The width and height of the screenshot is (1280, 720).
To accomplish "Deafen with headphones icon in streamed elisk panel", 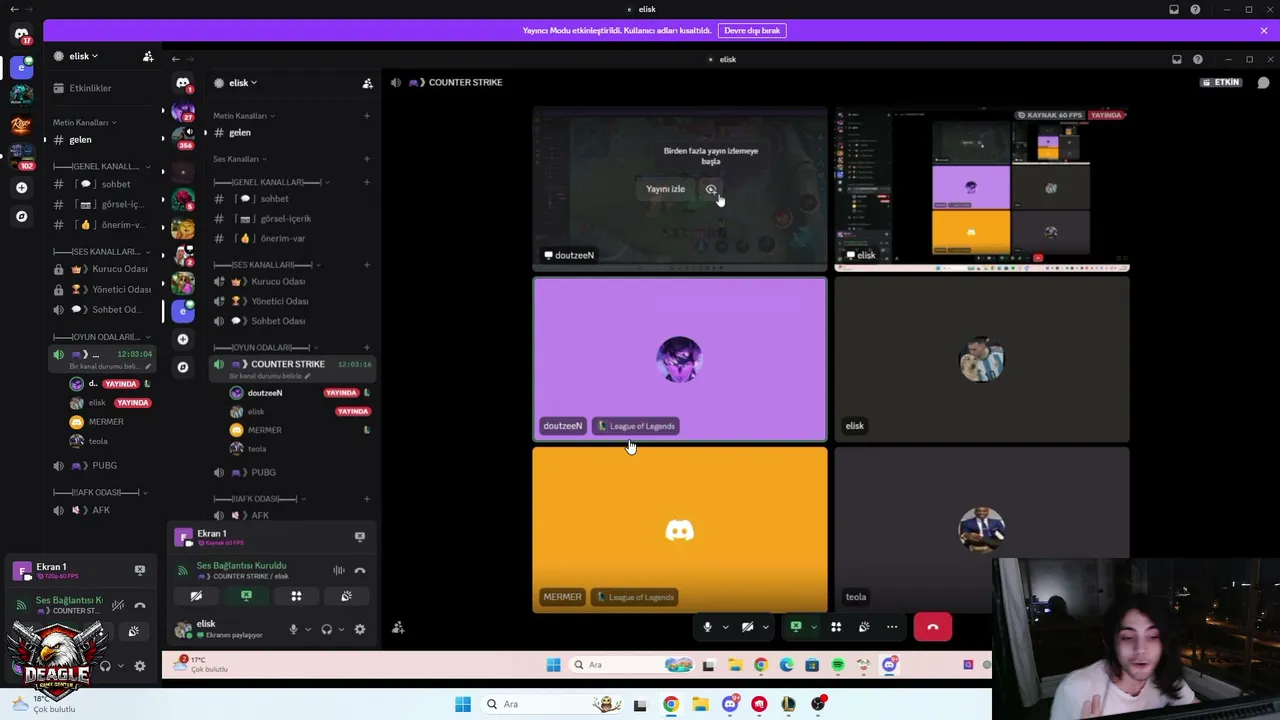I will click(x=326, y=629).
